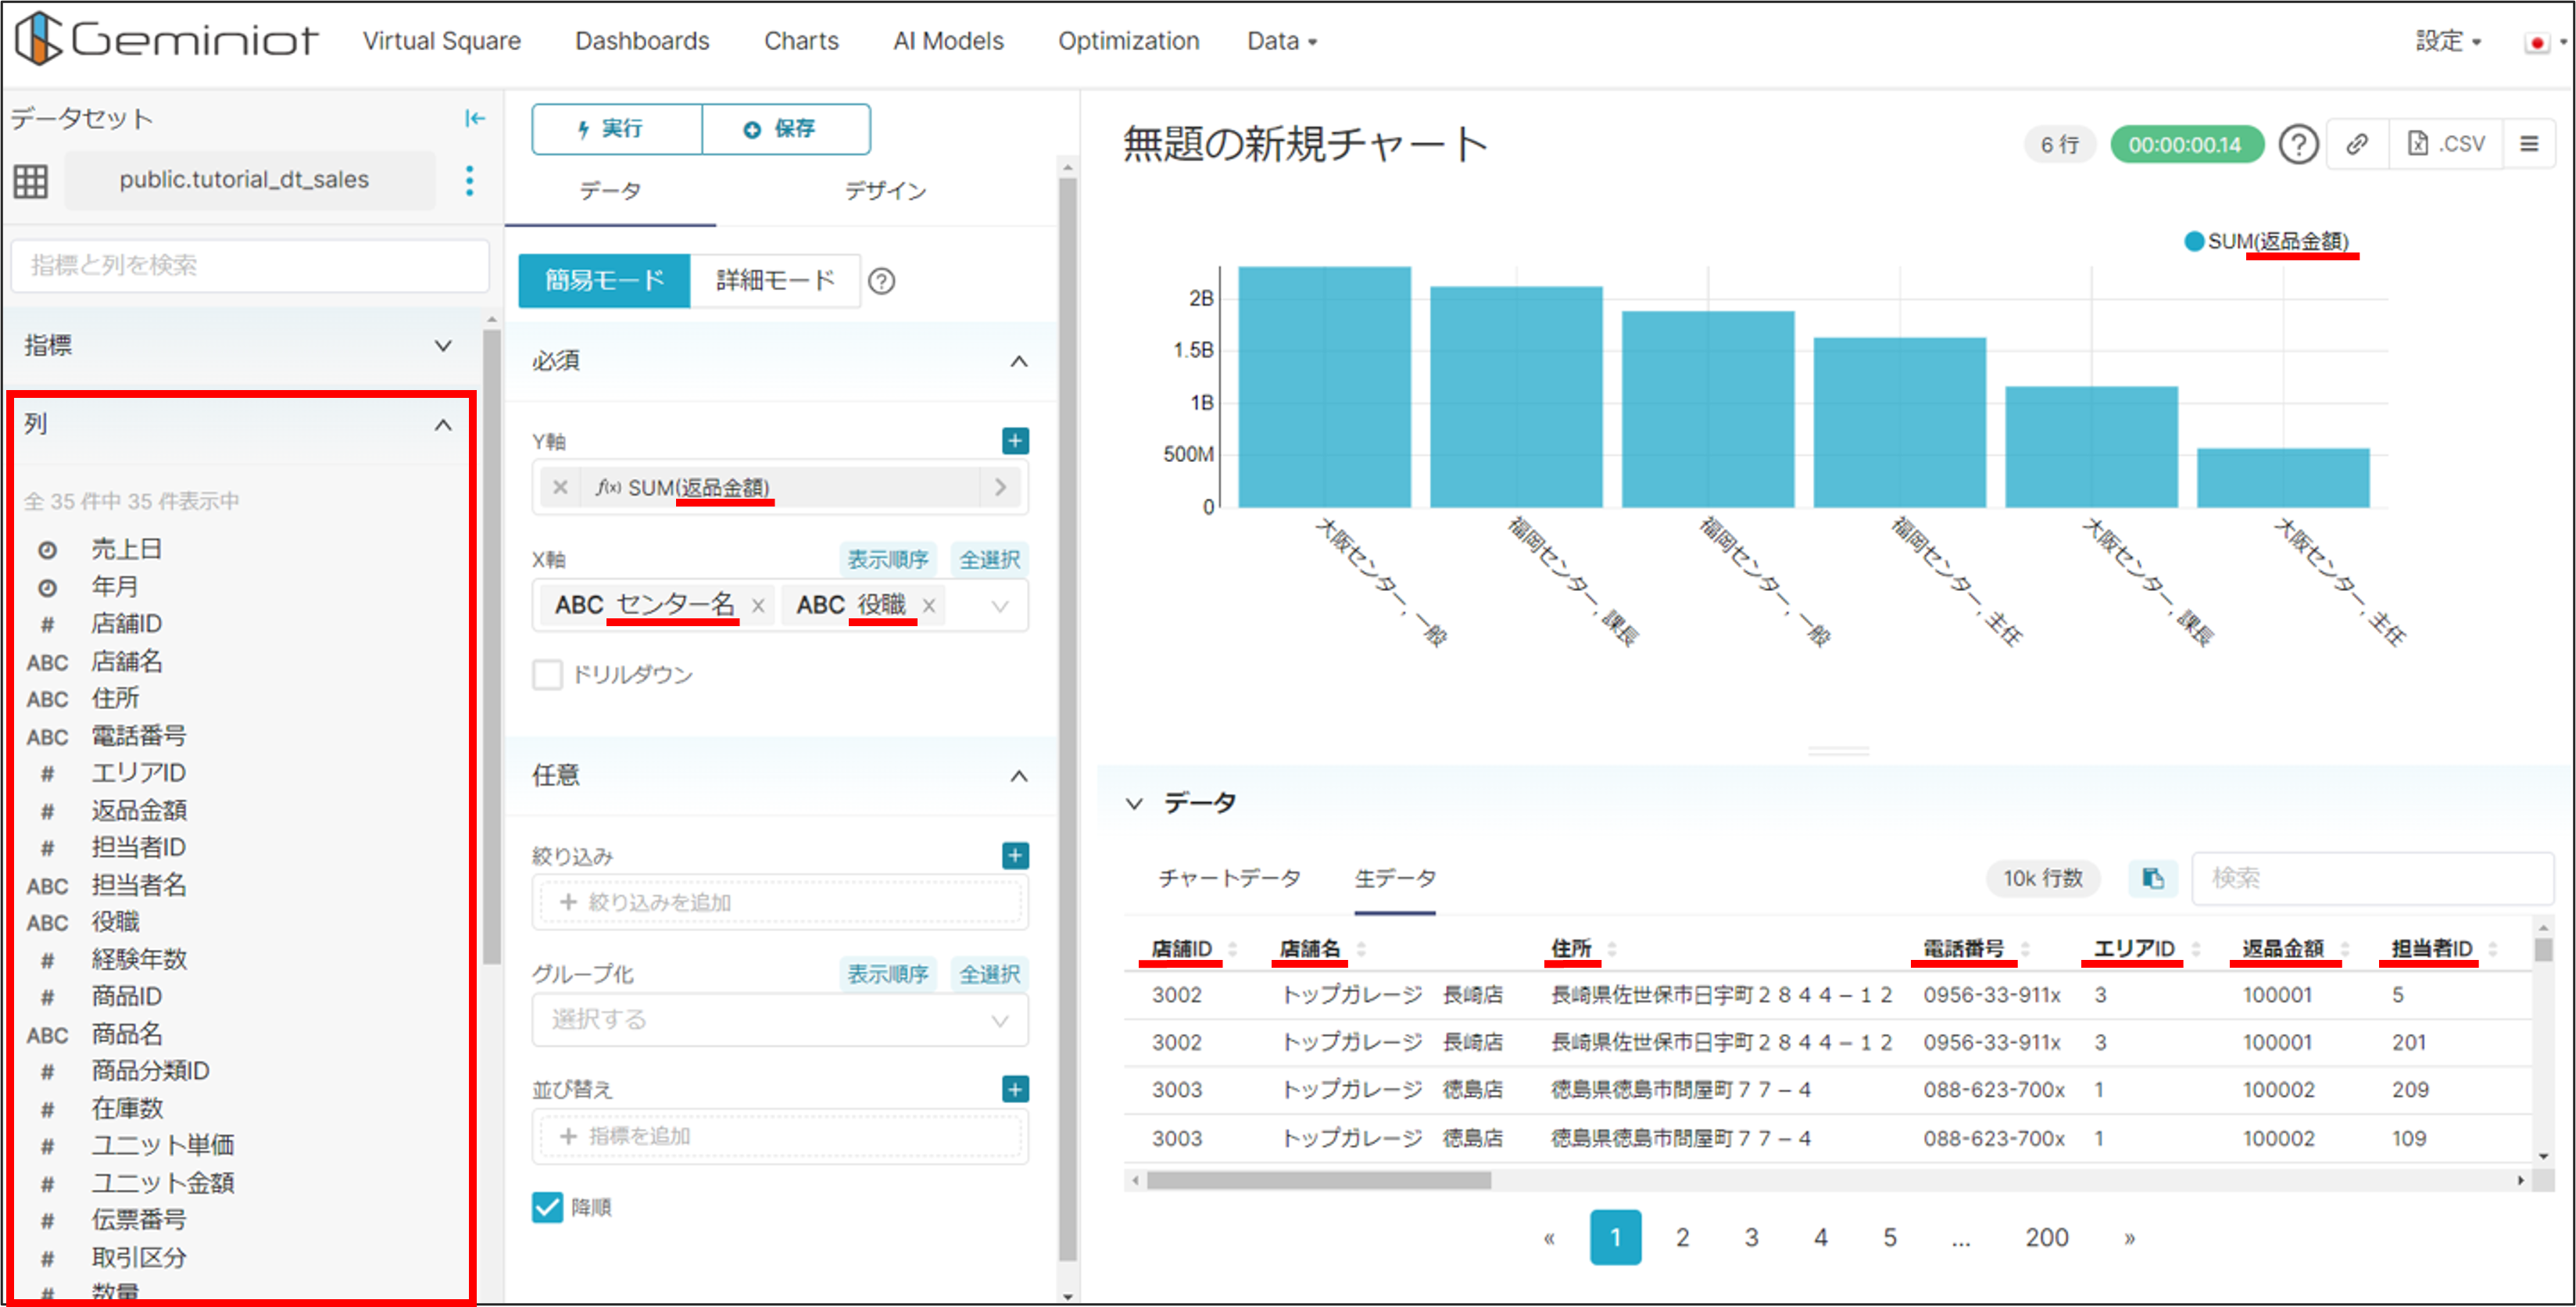Go to page 2 of results
The width and height of the screenshot is (2576, 1307).
click(x=1683, y=1239)
